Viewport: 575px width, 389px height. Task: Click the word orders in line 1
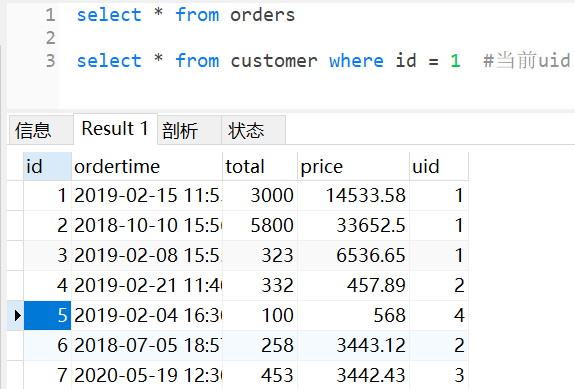click(263, 15)
